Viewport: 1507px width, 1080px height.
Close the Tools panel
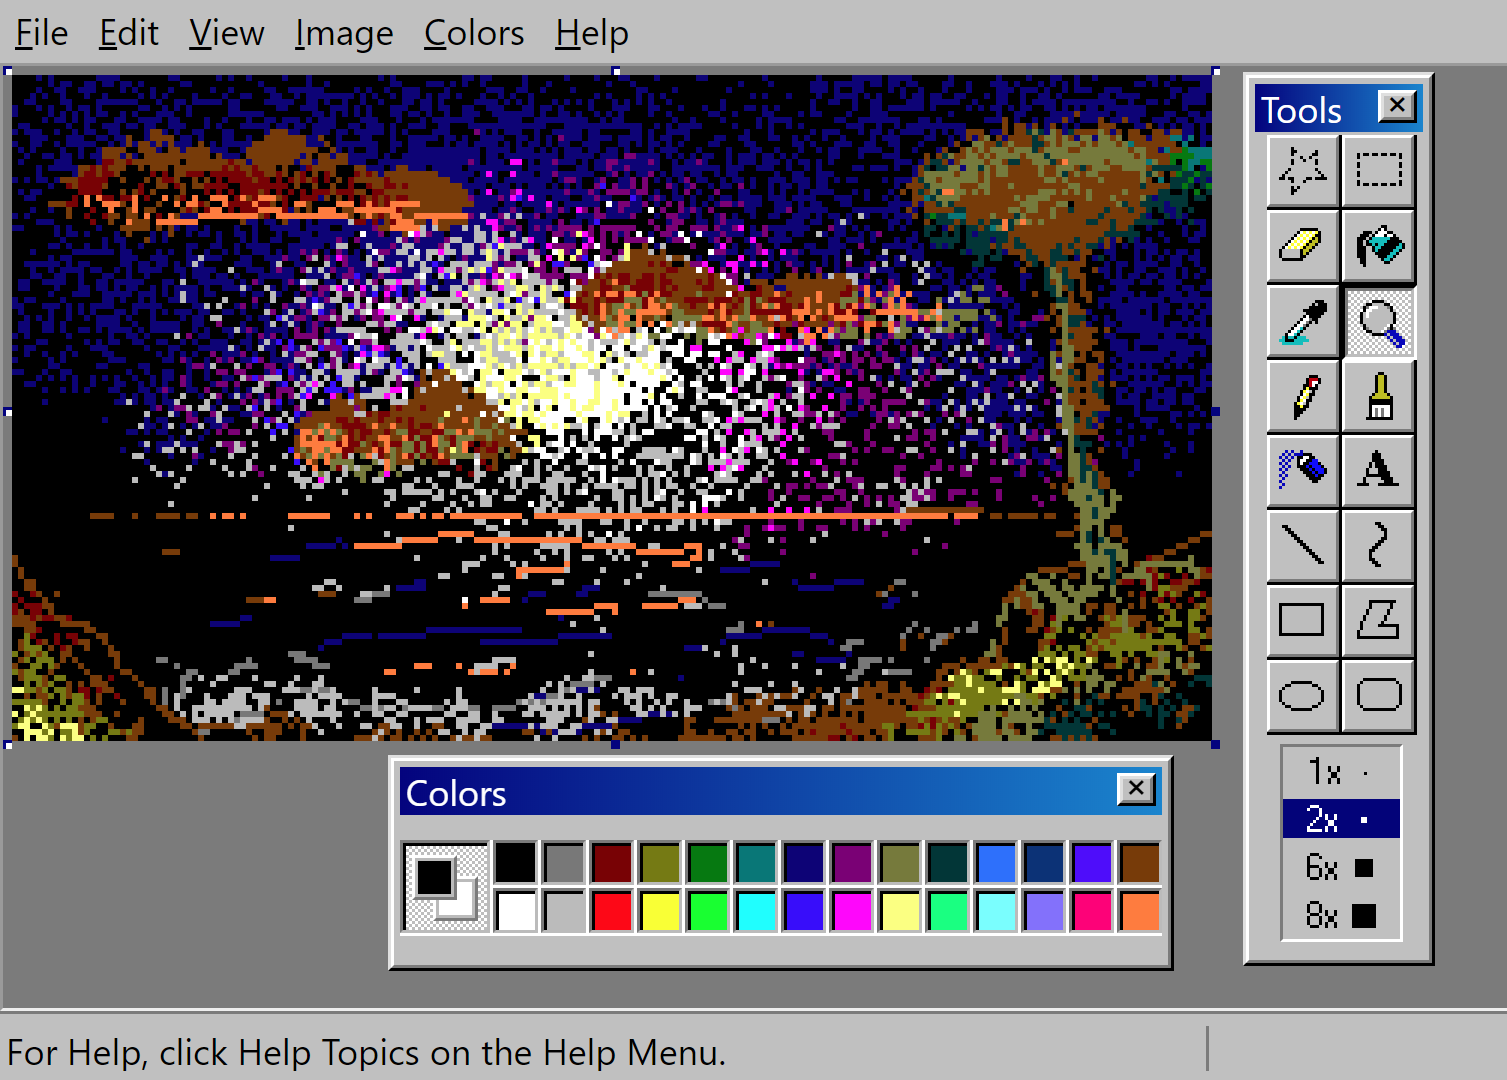[1396, 105]
